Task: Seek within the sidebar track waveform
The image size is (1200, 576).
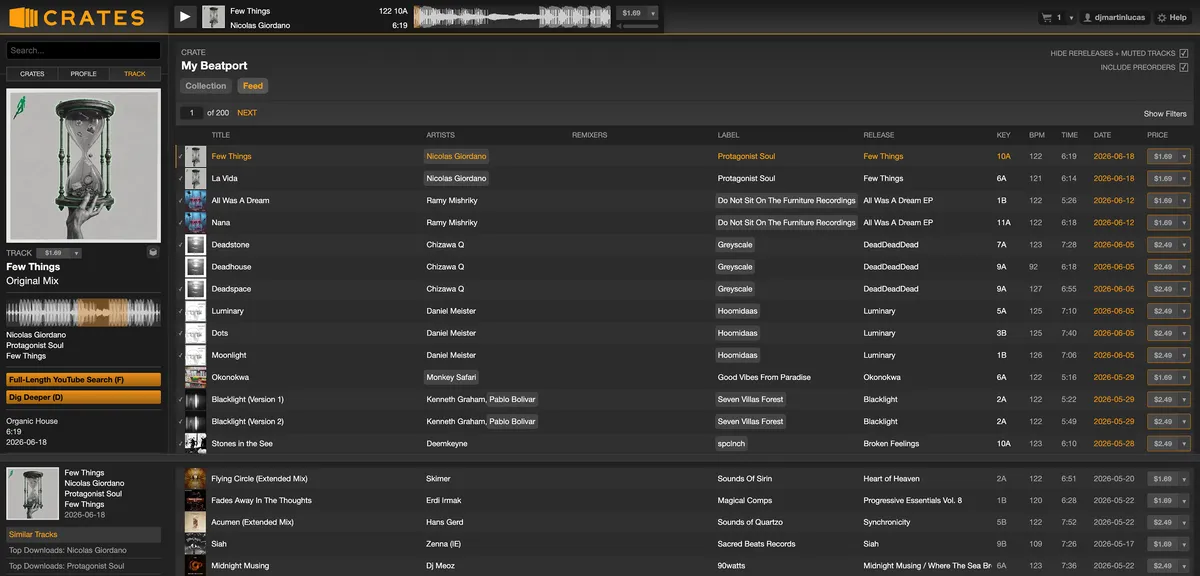Action: [x=83, y=312]
